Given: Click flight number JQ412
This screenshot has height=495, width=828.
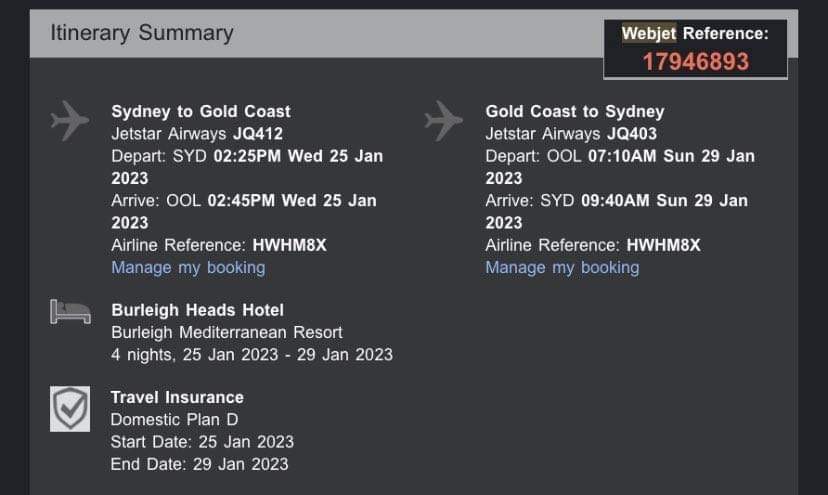Looking at the screenshot, I should coord(265,134).
